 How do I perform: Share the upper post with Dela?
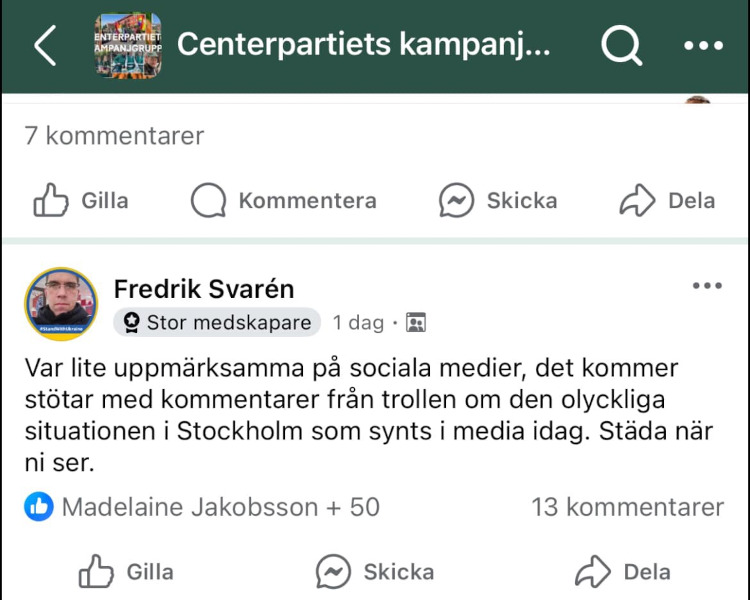[x=667, y=200]
